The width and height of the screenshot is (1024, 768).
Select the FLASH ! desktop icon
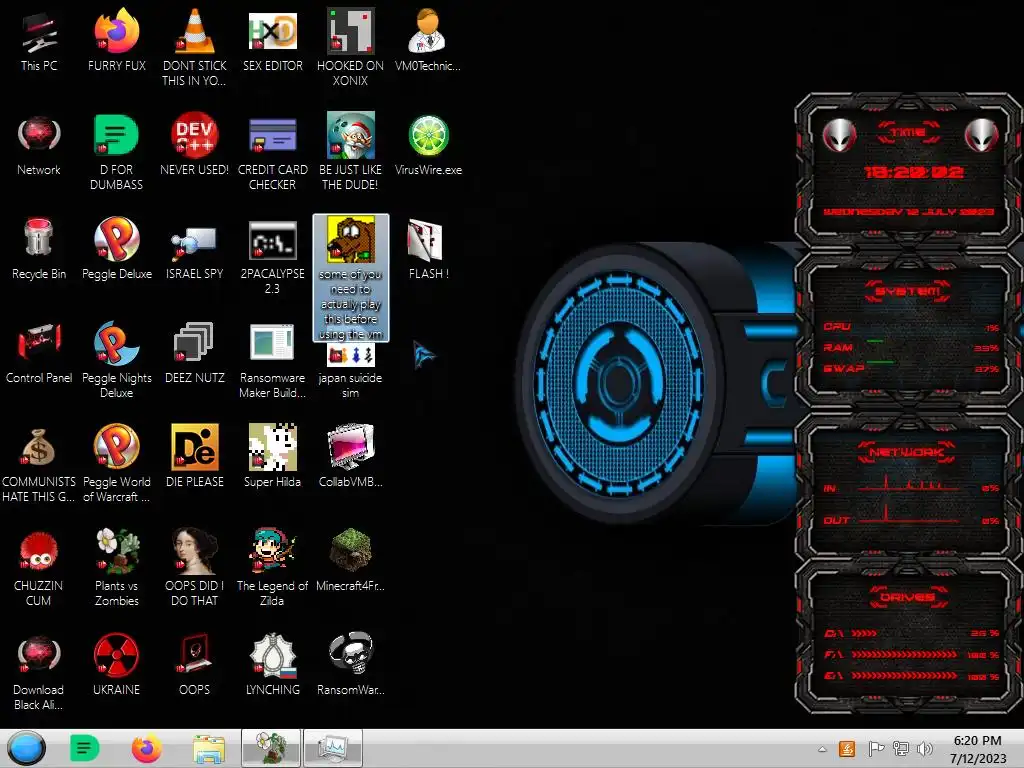tap(426, 240)
